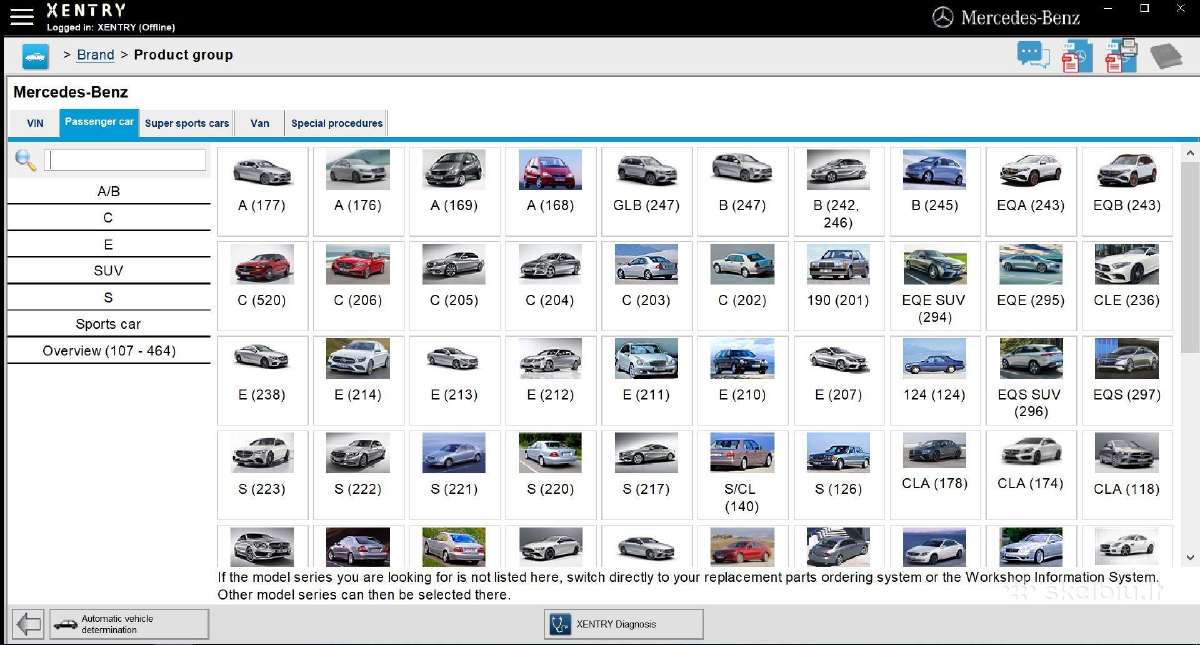Screen dimensions: 1200x645
Task: Click the blue car home icon
Action: click(35, 56)
